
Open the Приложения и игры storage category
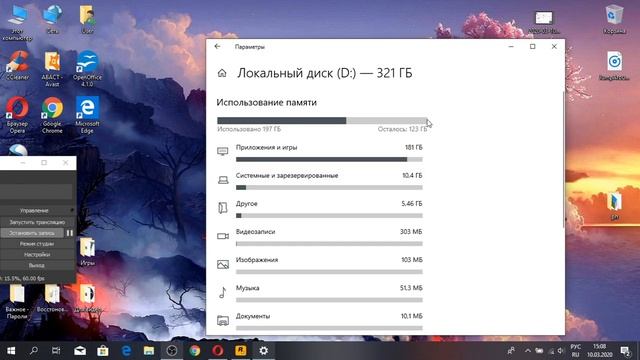point(320,153)
